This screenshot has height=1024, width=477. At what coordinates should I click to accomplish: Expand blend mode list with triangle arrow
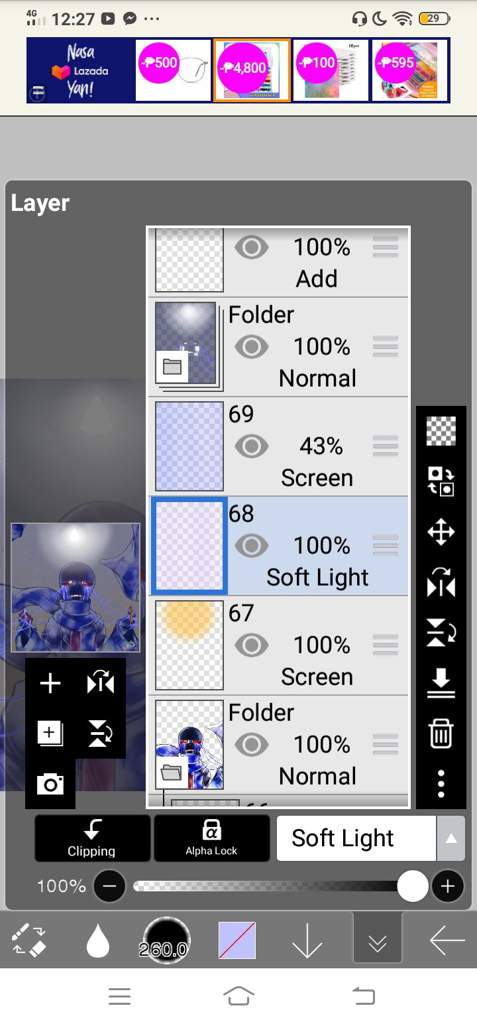coord(451,839)
